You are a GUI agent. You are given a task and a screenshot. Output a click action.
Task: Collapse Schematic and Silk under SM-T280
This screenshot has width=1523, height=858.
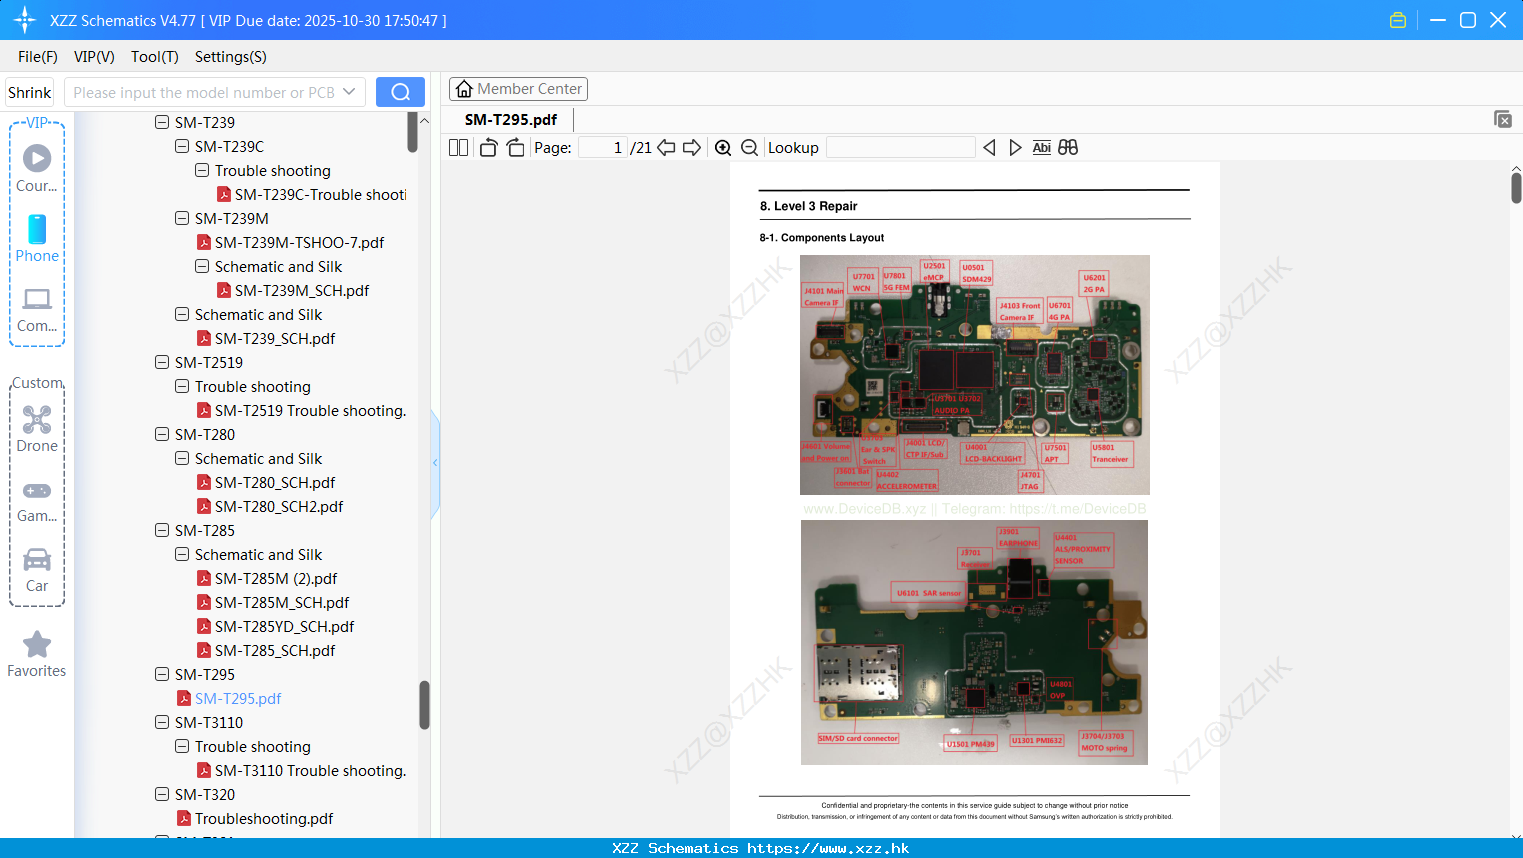pyautogui.click(x=182, y=458)
